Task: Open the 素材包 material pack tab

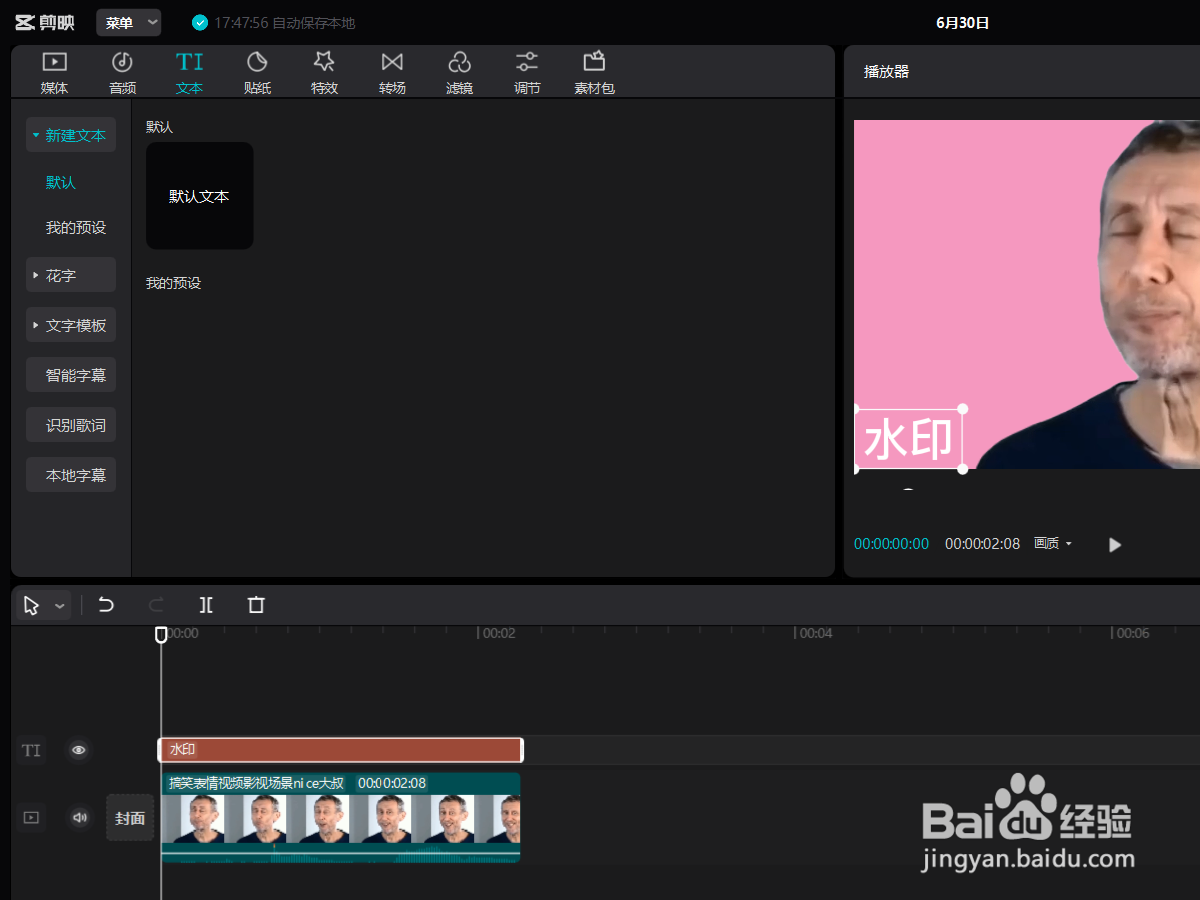Action: (594, 73)
